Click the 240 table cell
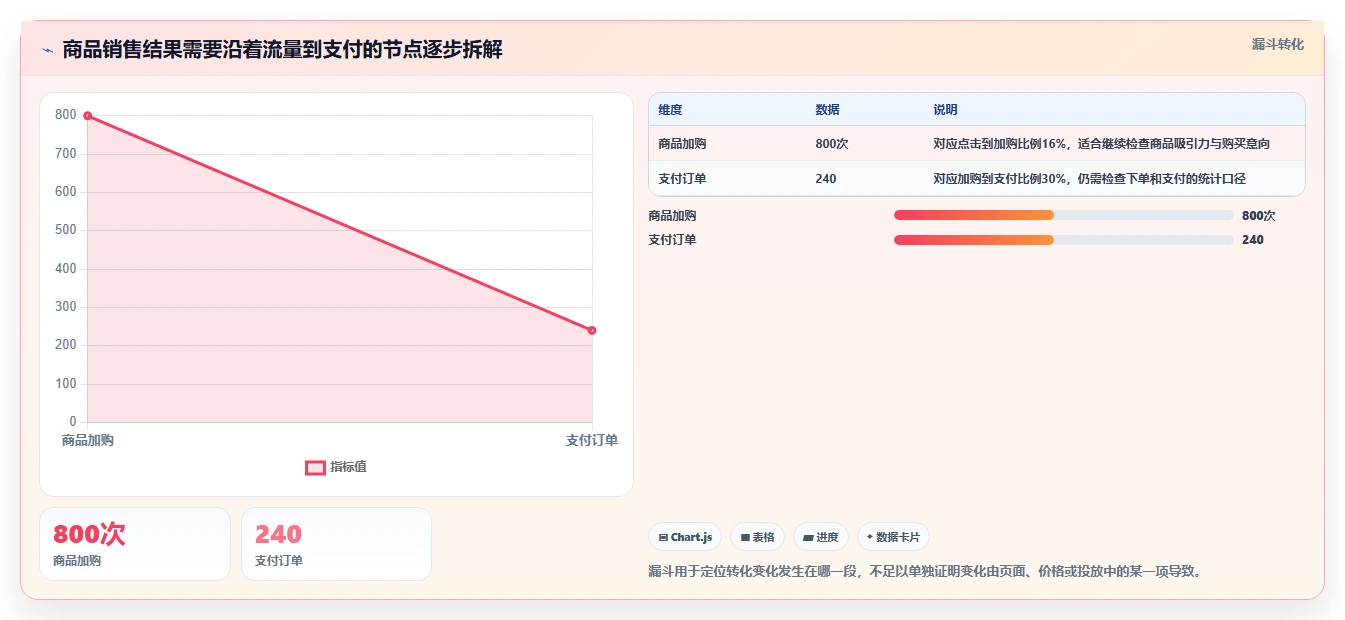The image size is (1345, 620). 826,179
